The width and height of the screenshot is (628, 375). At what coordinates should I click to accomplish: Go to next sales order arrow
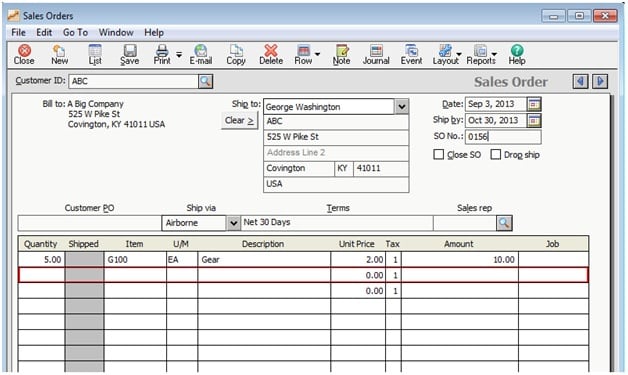tap(600, 81)
